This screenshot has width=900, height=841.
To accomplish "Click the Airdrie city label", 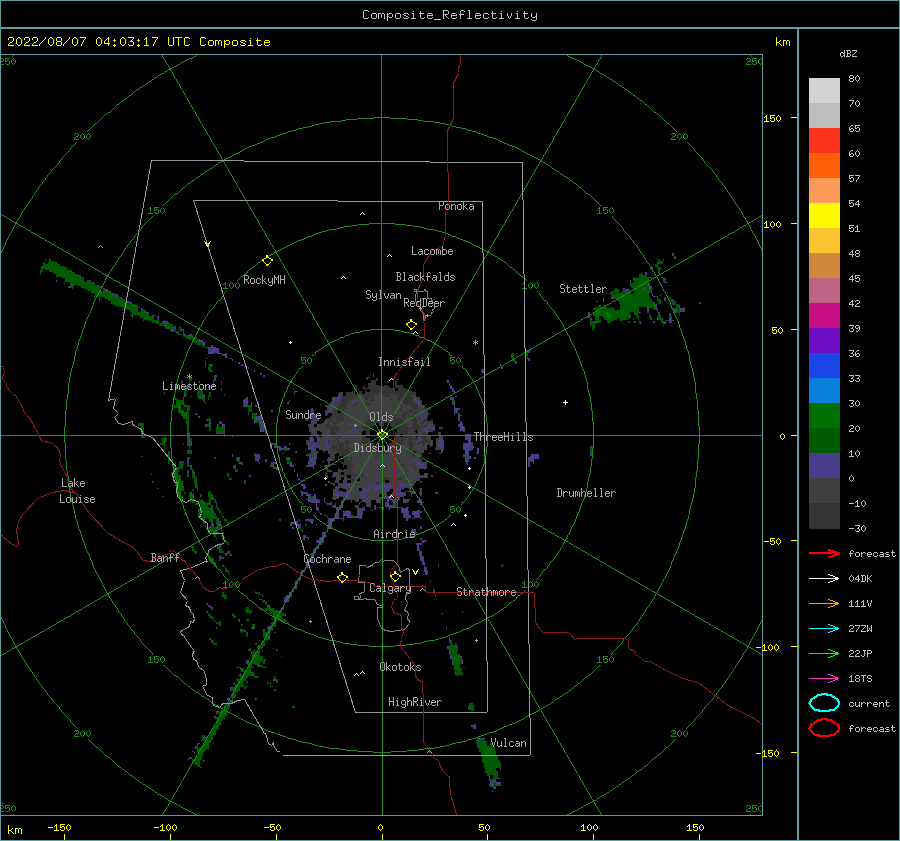I will tap(394, 534).
